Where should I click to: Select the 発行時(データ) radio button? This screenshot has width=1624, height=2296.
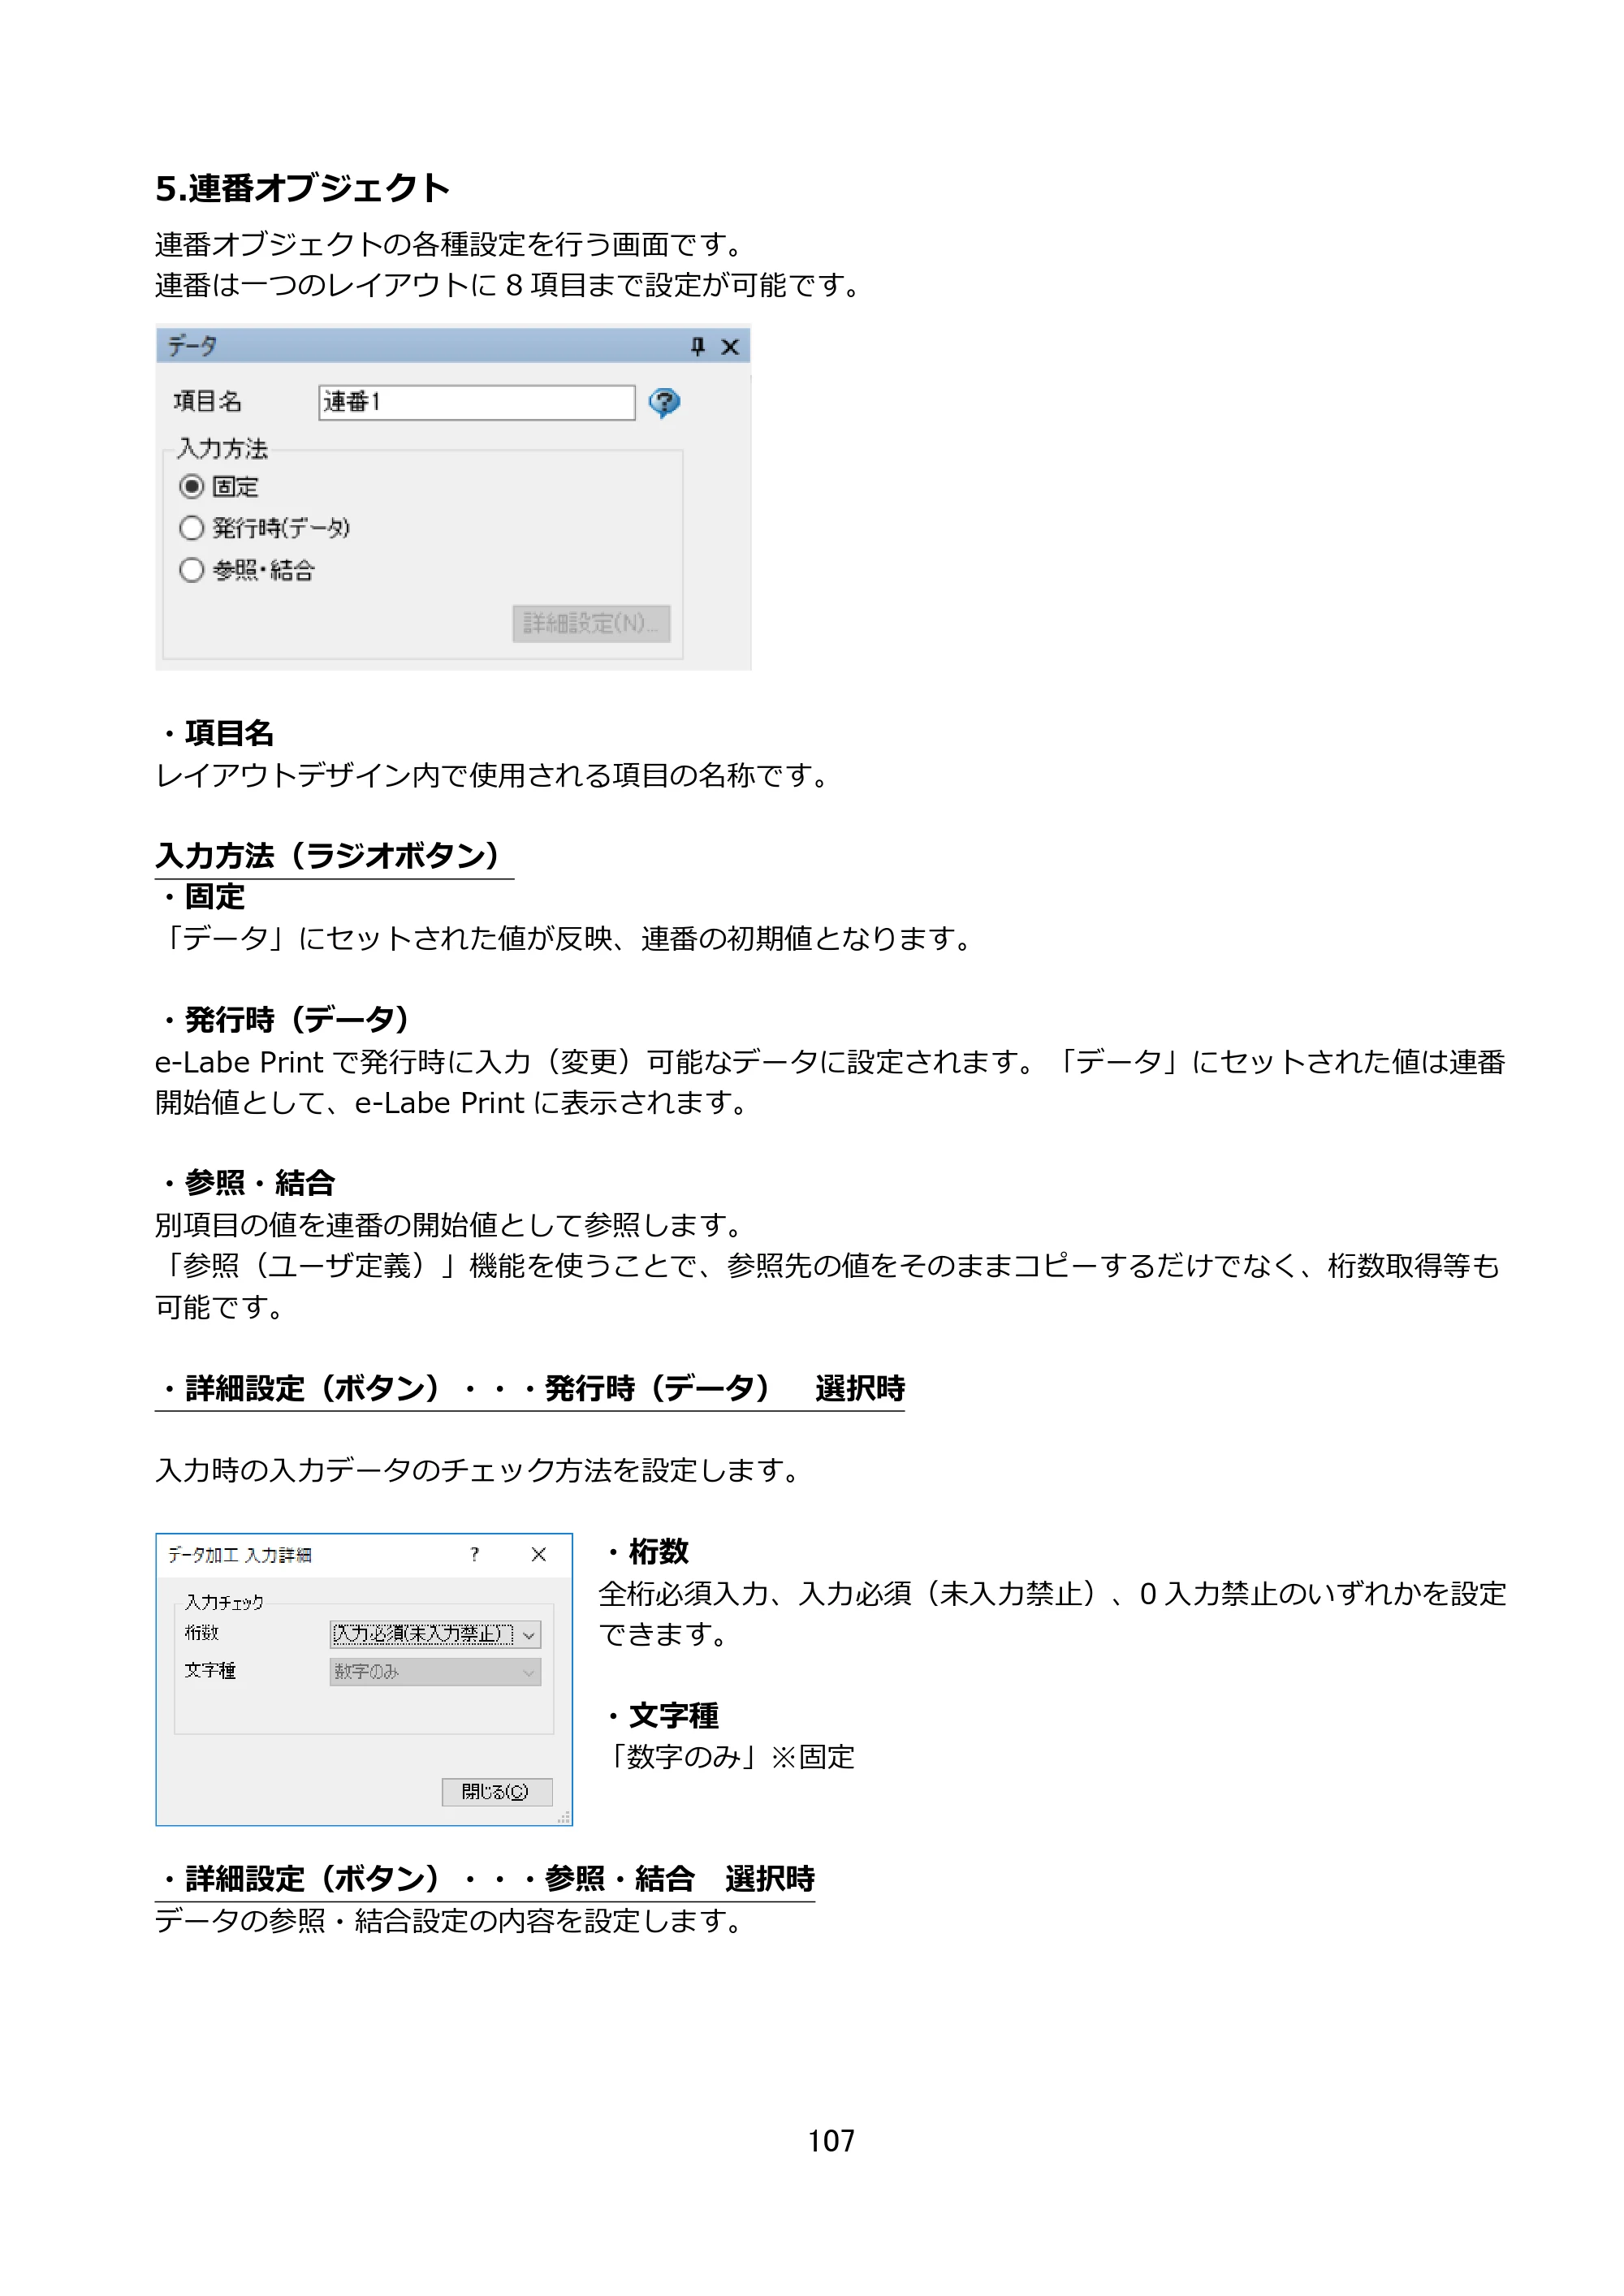pyautogui.click(x=192, y=528)
